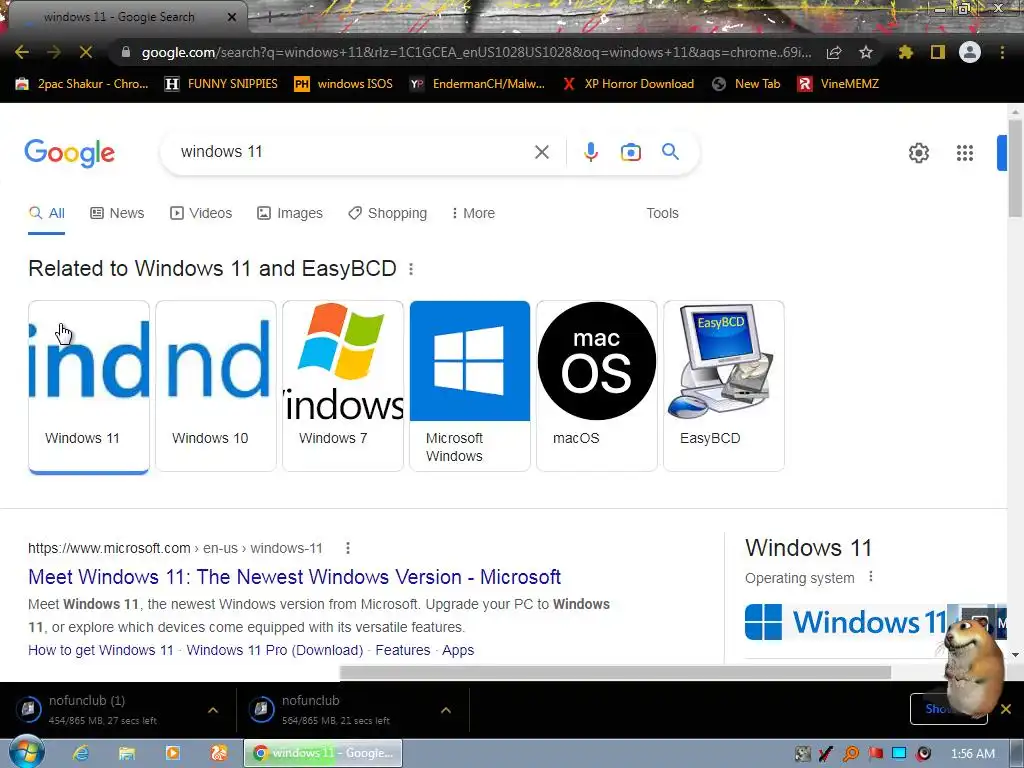The width and height of the screenshot is (1024, 768).
Task: Select the Windows 10 related card
Action: pos(216,386)
